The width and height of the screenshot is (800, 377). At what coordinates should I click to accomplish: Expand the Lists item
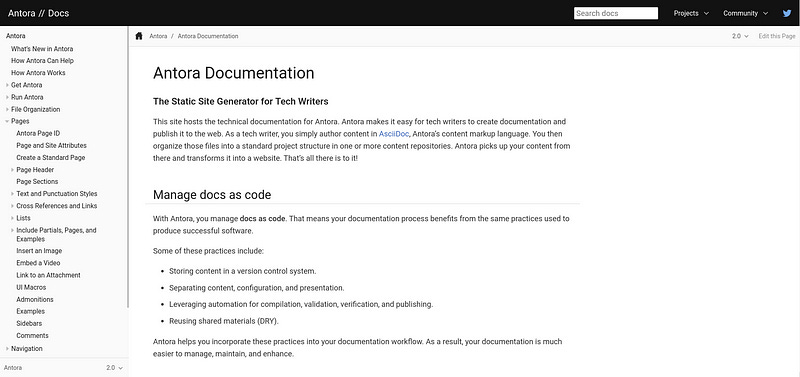pos(12,218)
